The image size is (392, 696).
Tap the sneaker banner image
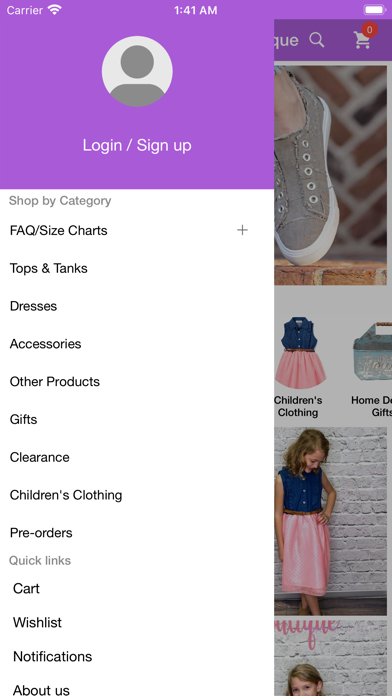point(330,175)
